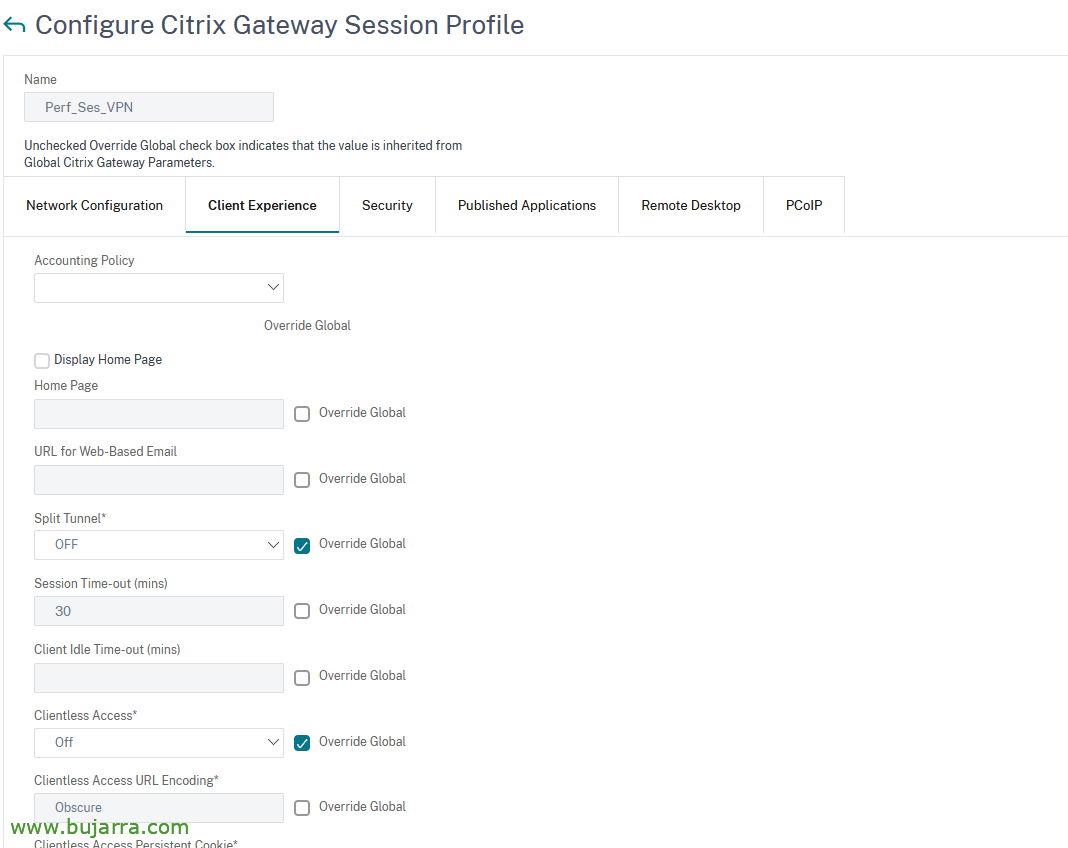Screen dimensions: 1068x848
Task: Uncheck Override Global for Split Tunnel
Action: [x=302, y=545]
